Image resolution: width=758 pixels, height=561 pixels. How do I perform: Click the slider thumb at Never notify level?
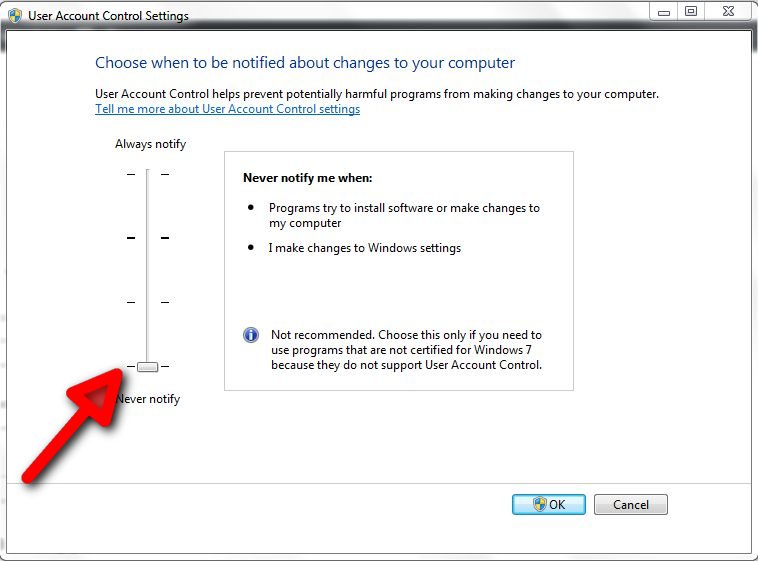click(x=147, y=367)
